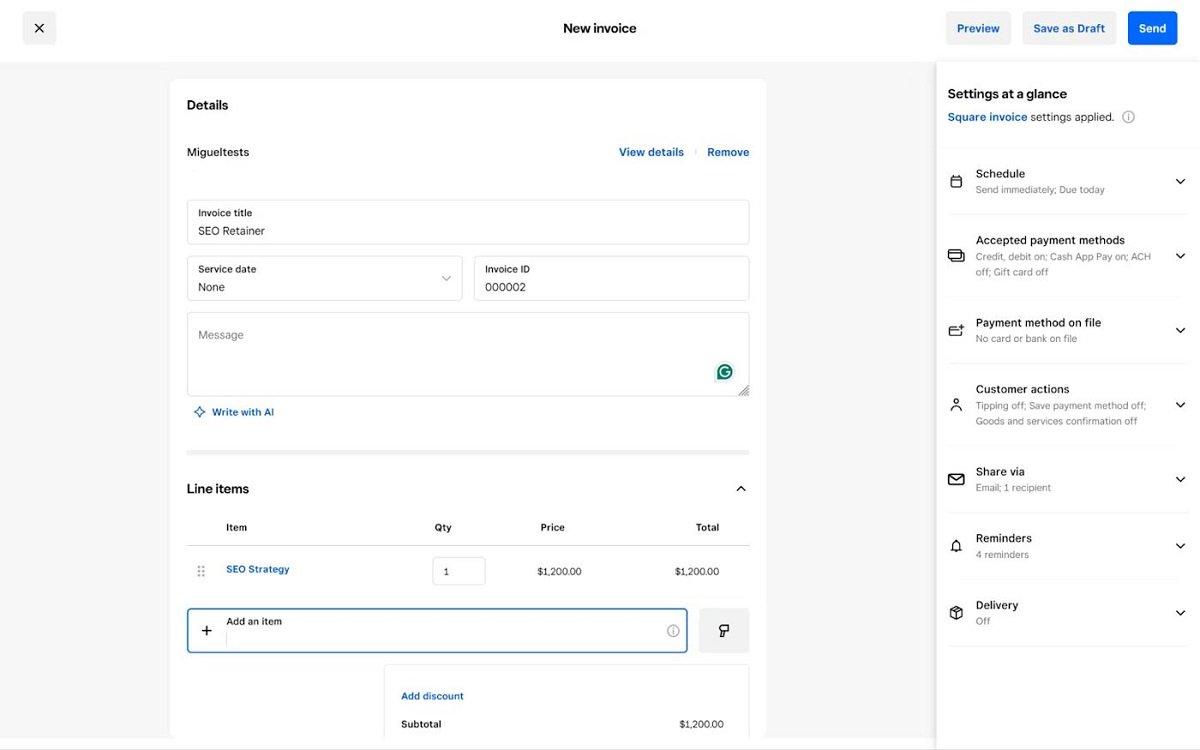Expand the Delivery settings row
This screenshot has width=1200, height=750.
(1180, 613)
